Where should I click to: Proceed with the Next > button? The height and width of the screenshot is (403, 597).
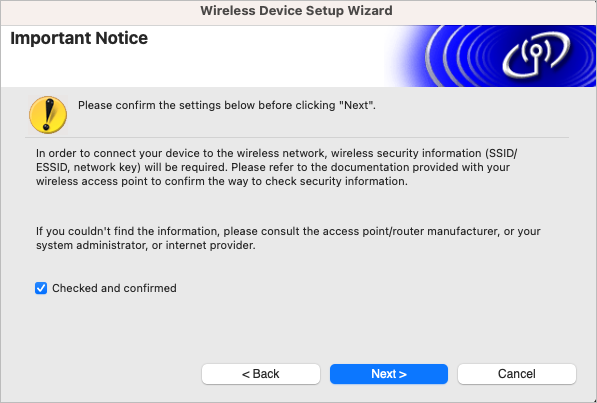pyautogui.click(x=389, y=374)
